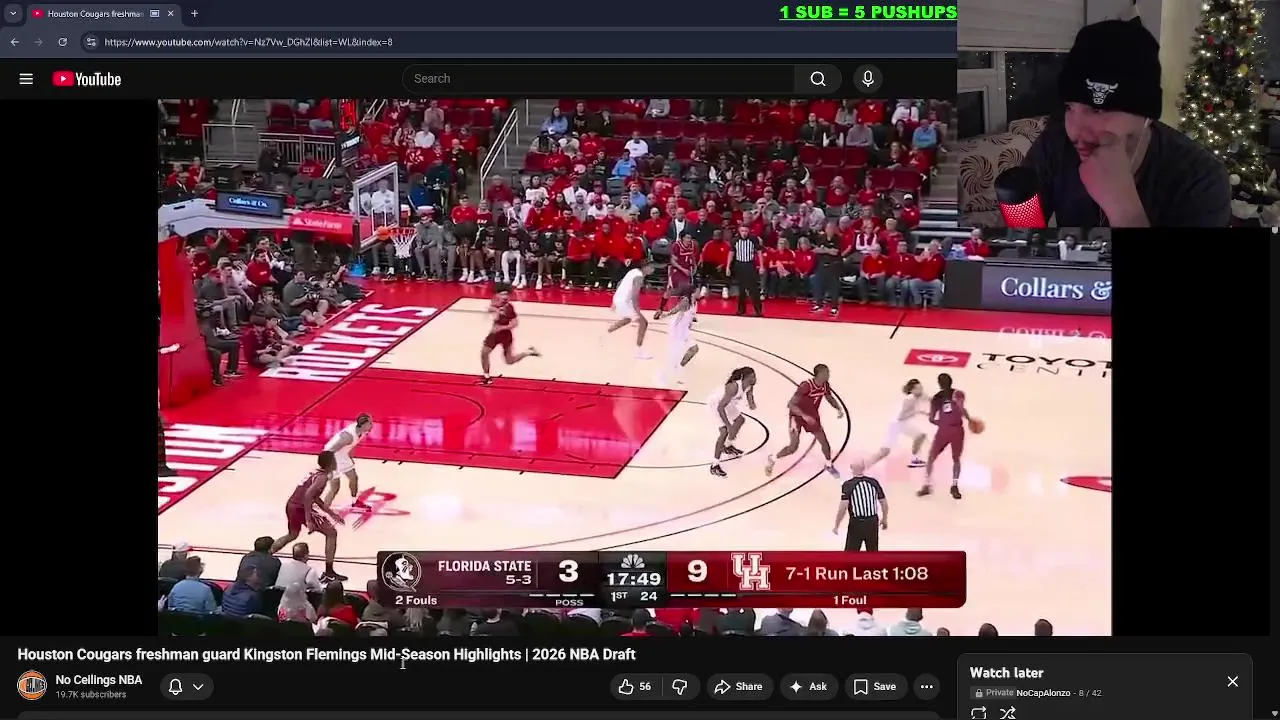Click the browser address bar URL
This screenshot has width=1280, height=720.
point(248,42)
